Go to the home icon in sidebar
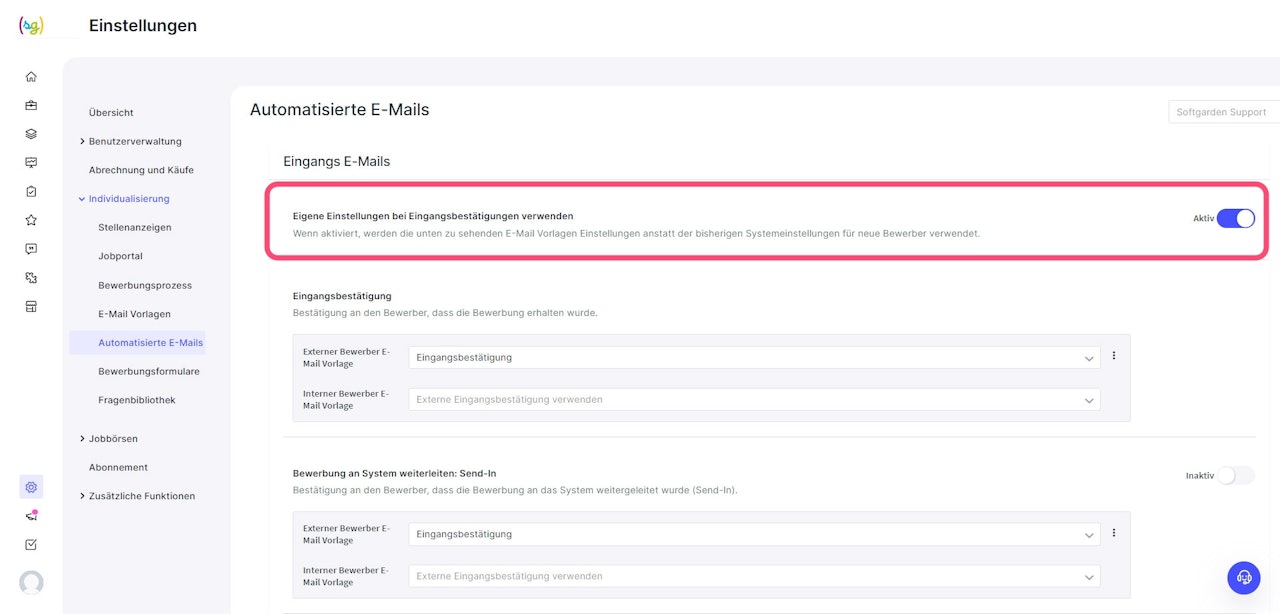The width and height of the screenshot is (1280, 614). click(31, 76)
